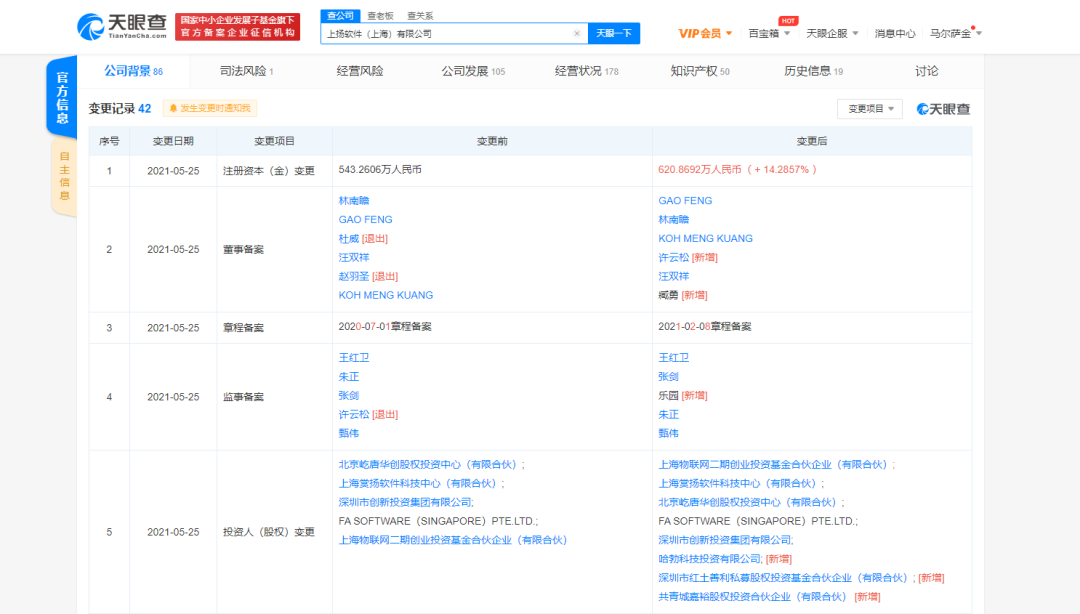Select the 经营状况 tab
The image size is (1080, 614).
click(586, 71)
